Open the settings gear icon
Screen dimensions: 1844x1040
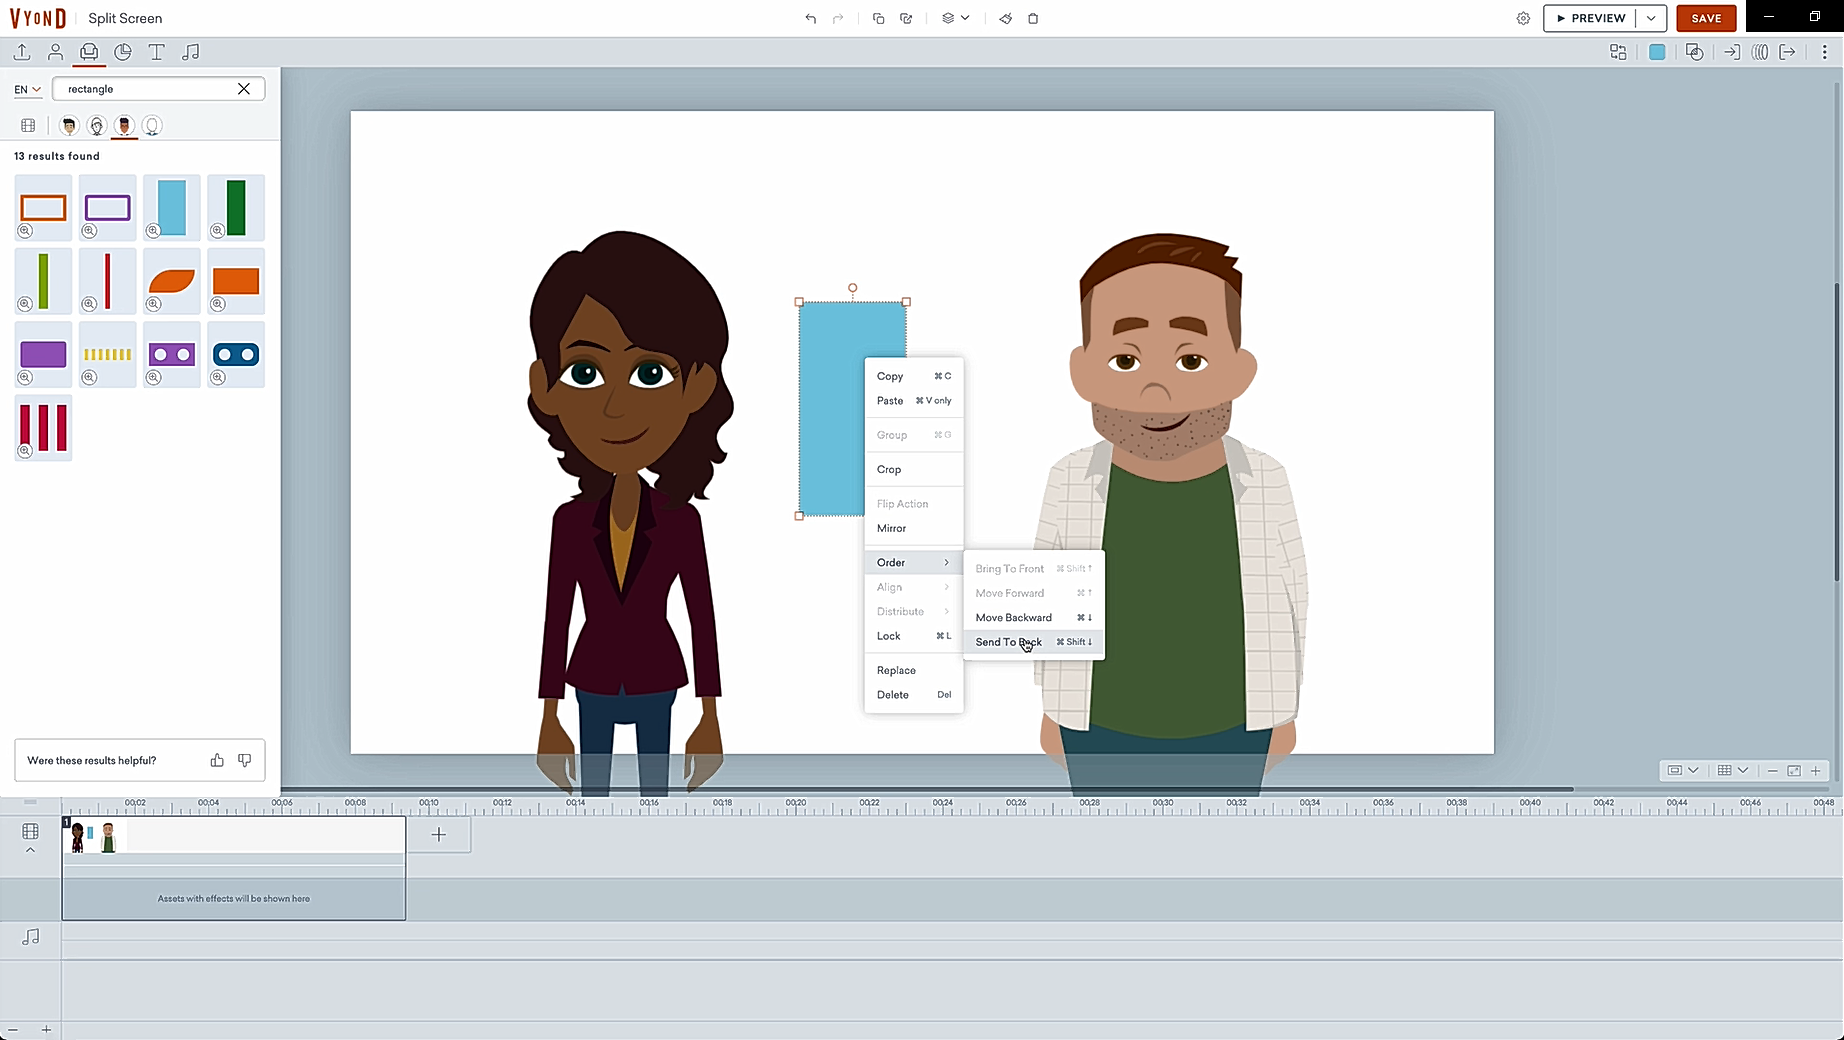click(1523, 18)
